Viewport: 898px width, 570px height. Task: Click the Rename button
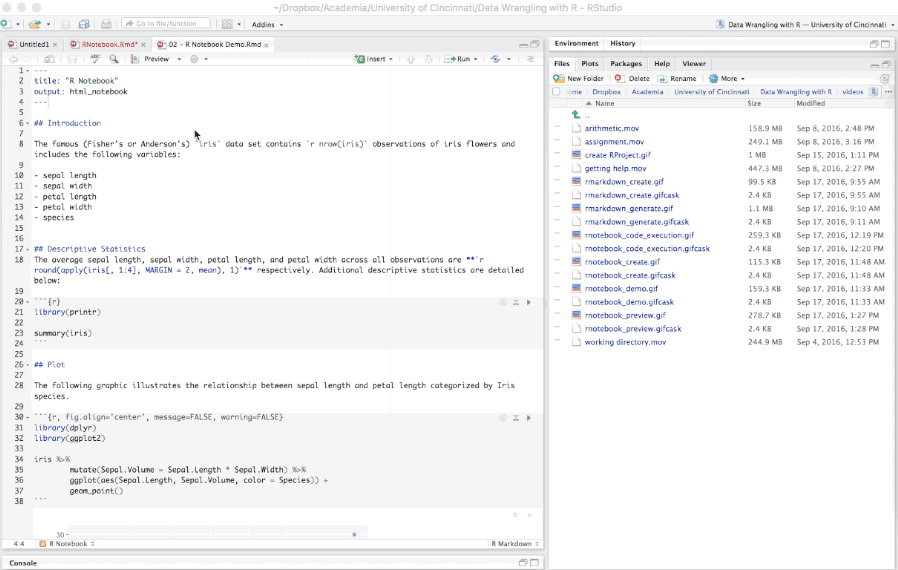(677, 78)
